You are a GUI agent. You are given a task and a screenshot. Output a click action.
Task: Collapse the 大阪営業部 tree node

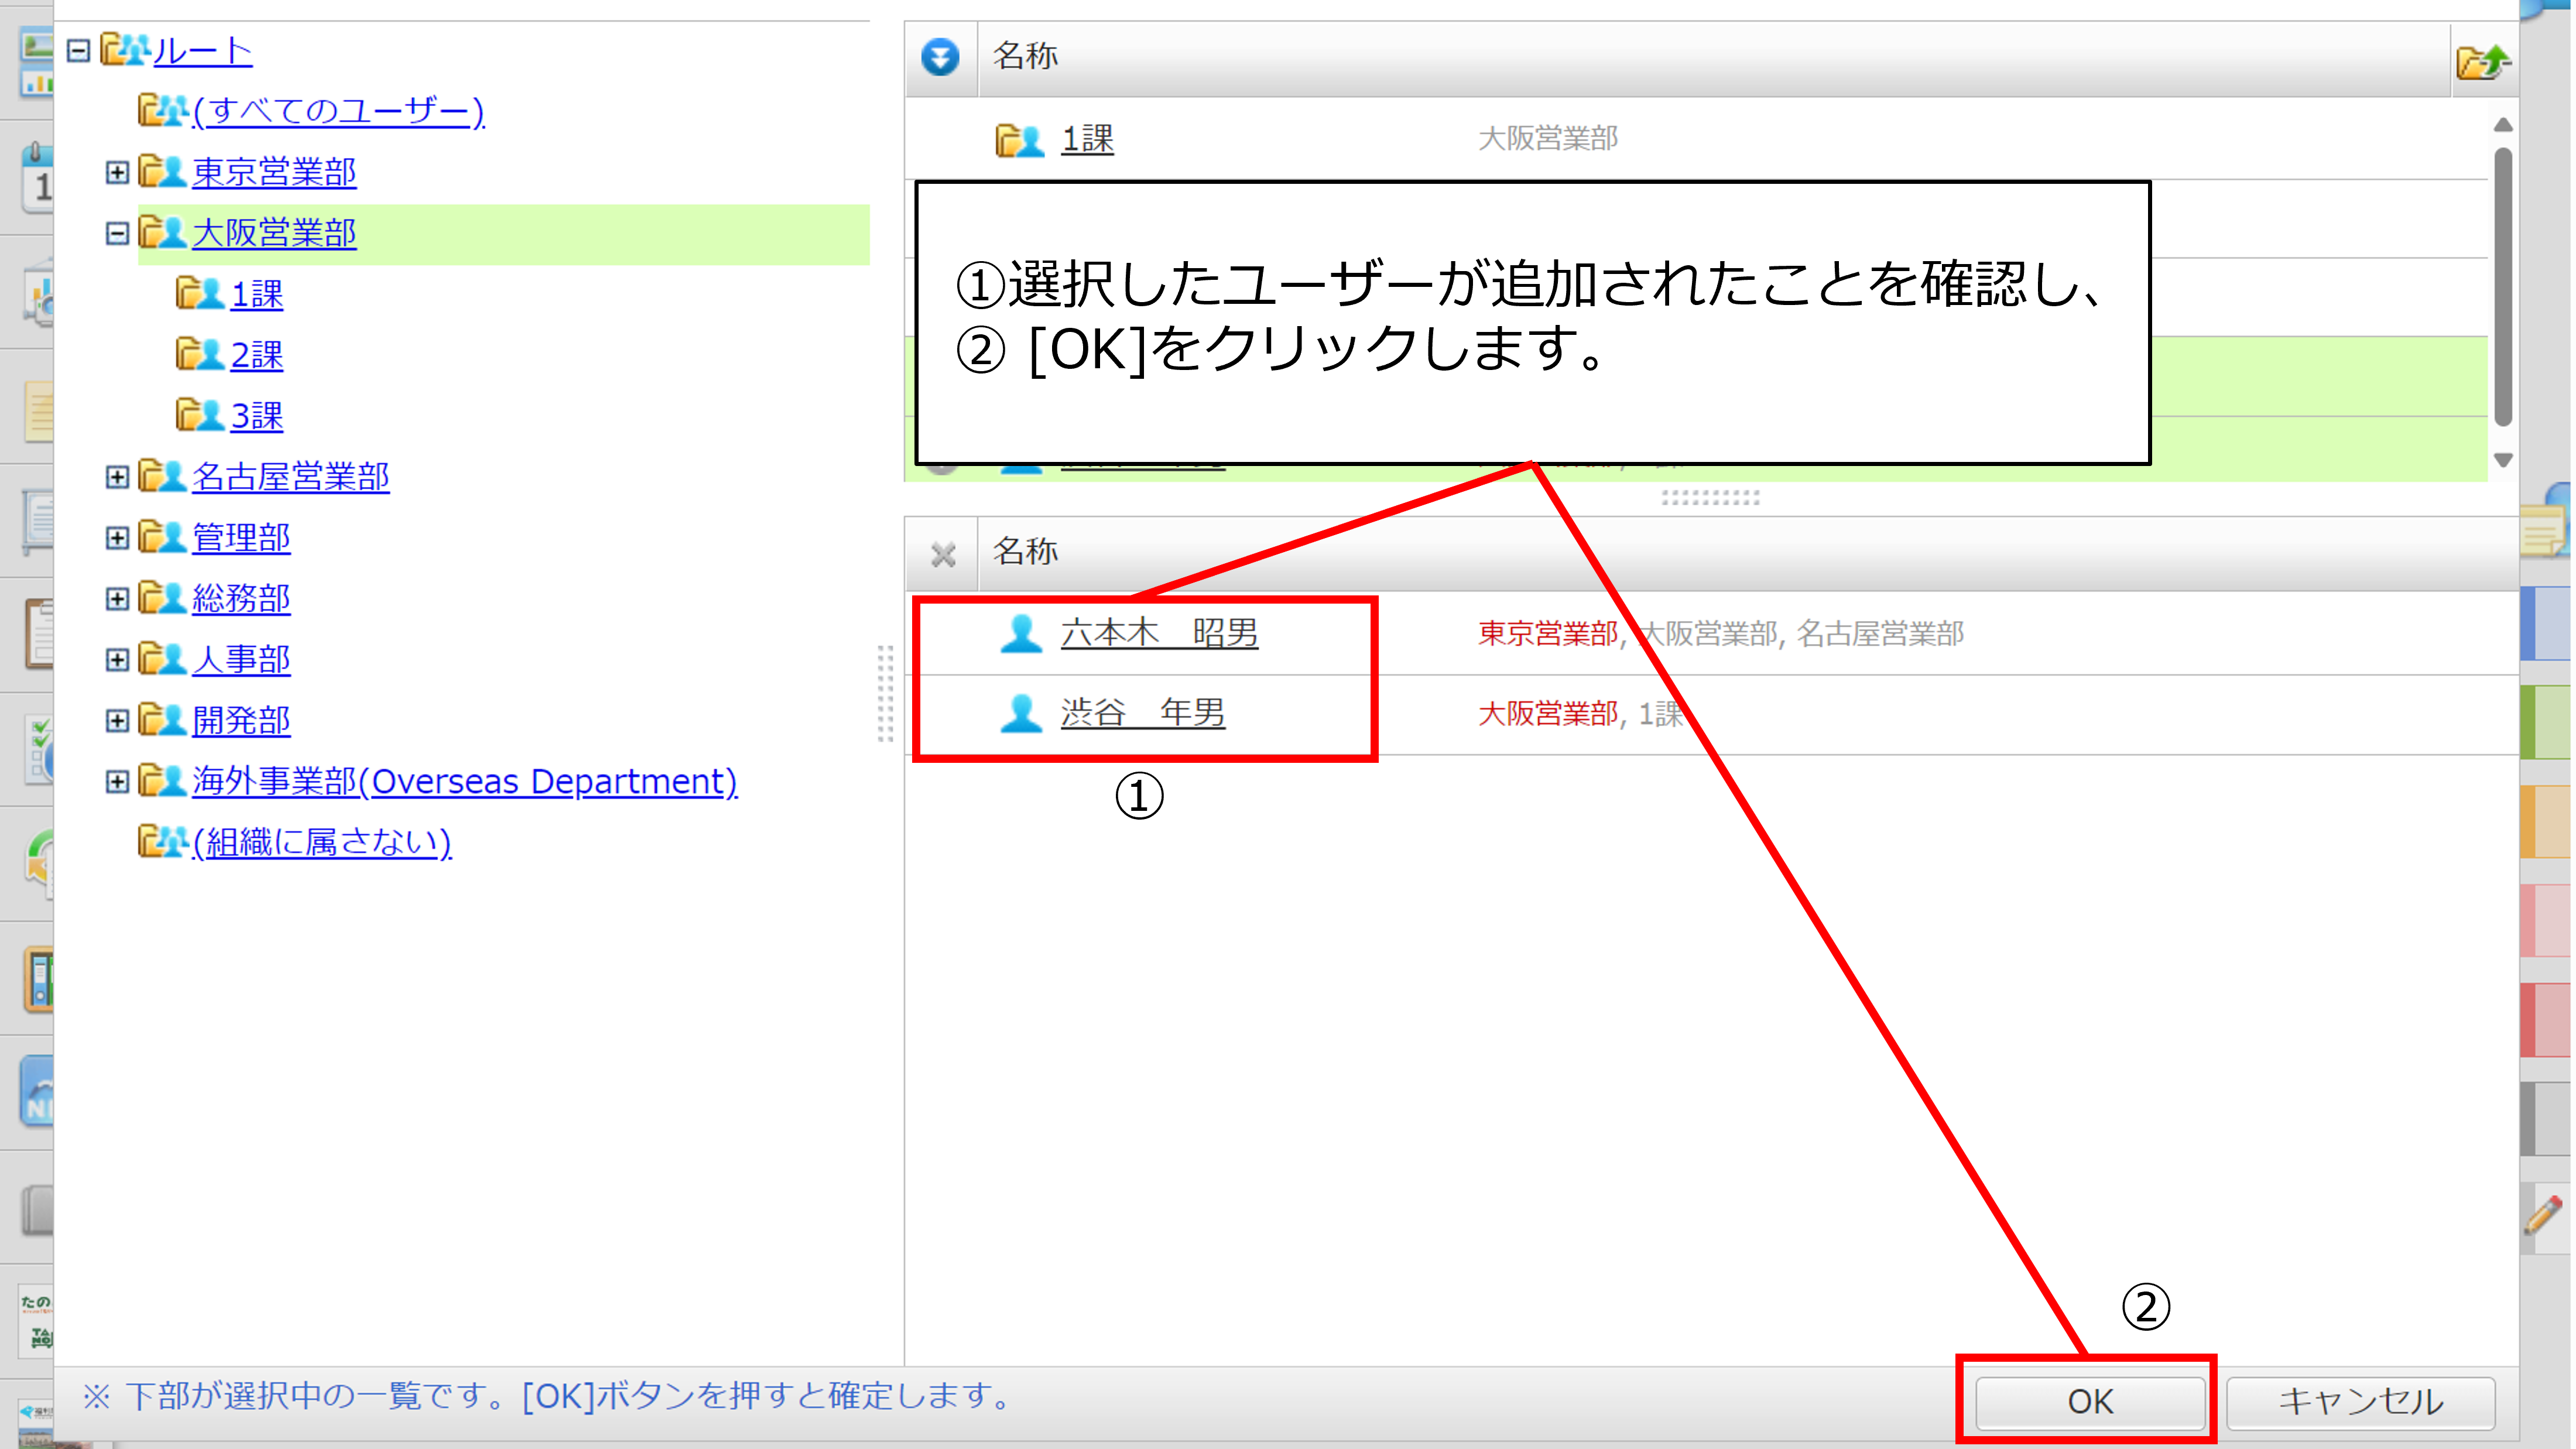(117, 233)
